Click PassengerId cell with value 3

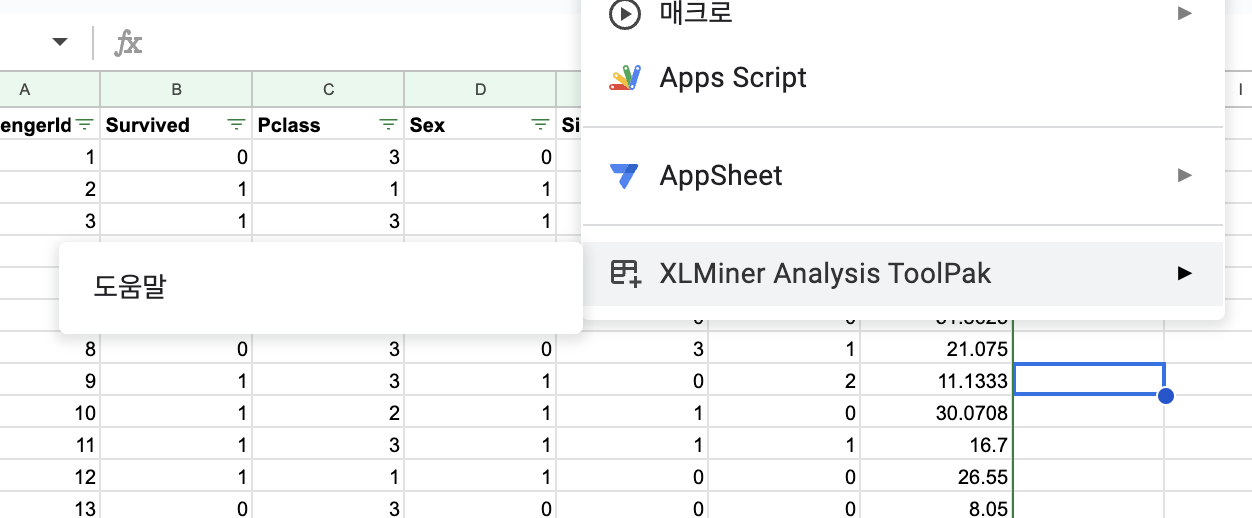coord(50,221)
